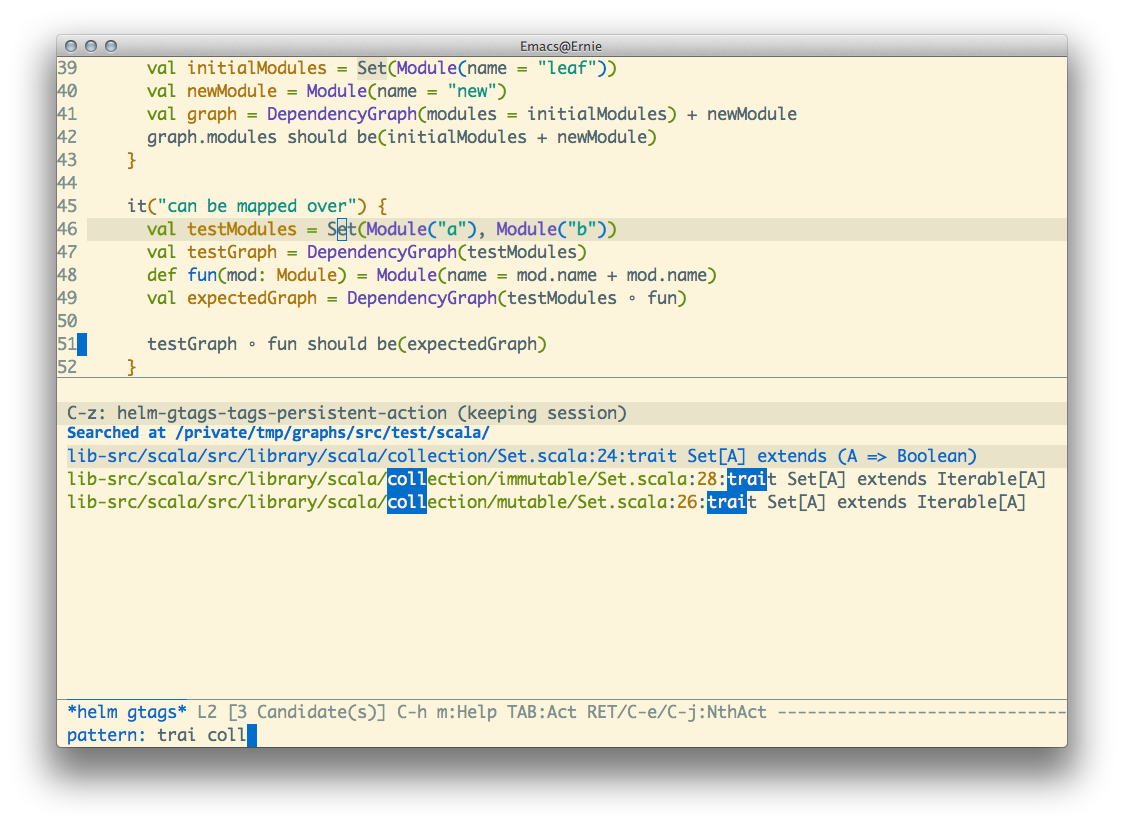Click the "new" string on line 40
Viewport: 1124px width, 826px height.
pos(472,91)
